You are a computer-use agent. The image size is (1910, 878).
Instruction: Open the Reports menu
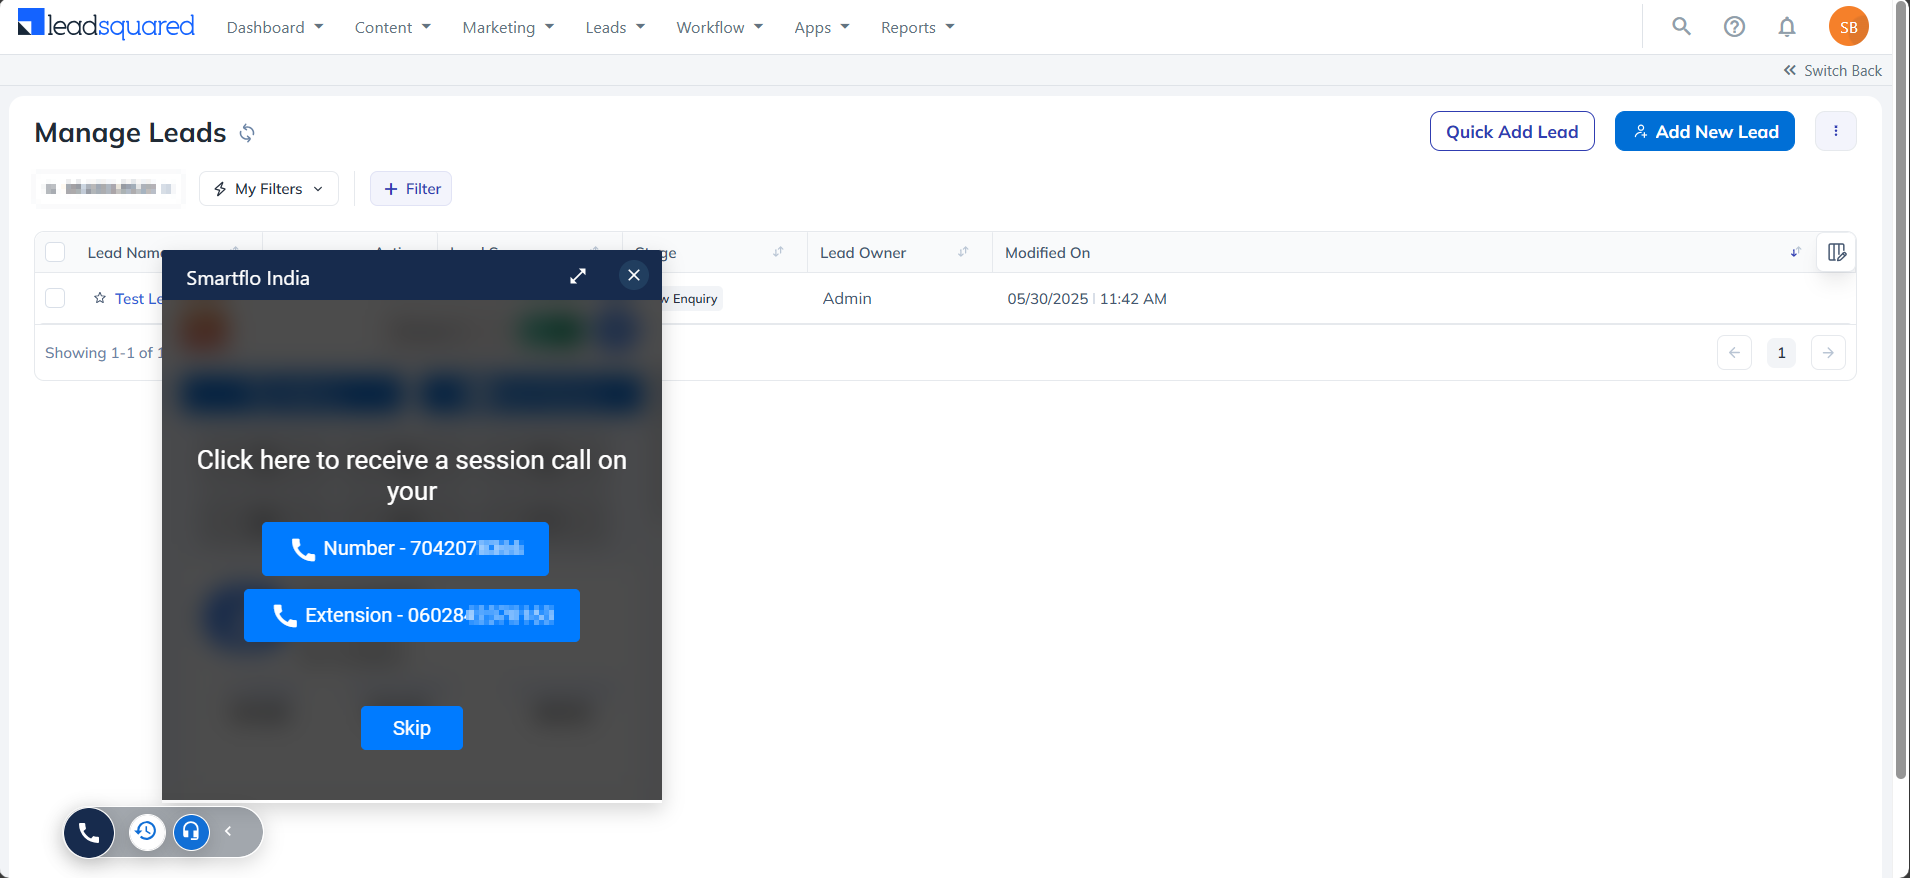tap(918, 27)
